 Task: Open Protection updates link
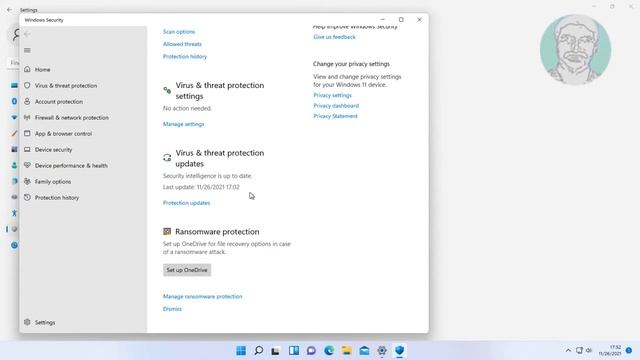(187, 203)
